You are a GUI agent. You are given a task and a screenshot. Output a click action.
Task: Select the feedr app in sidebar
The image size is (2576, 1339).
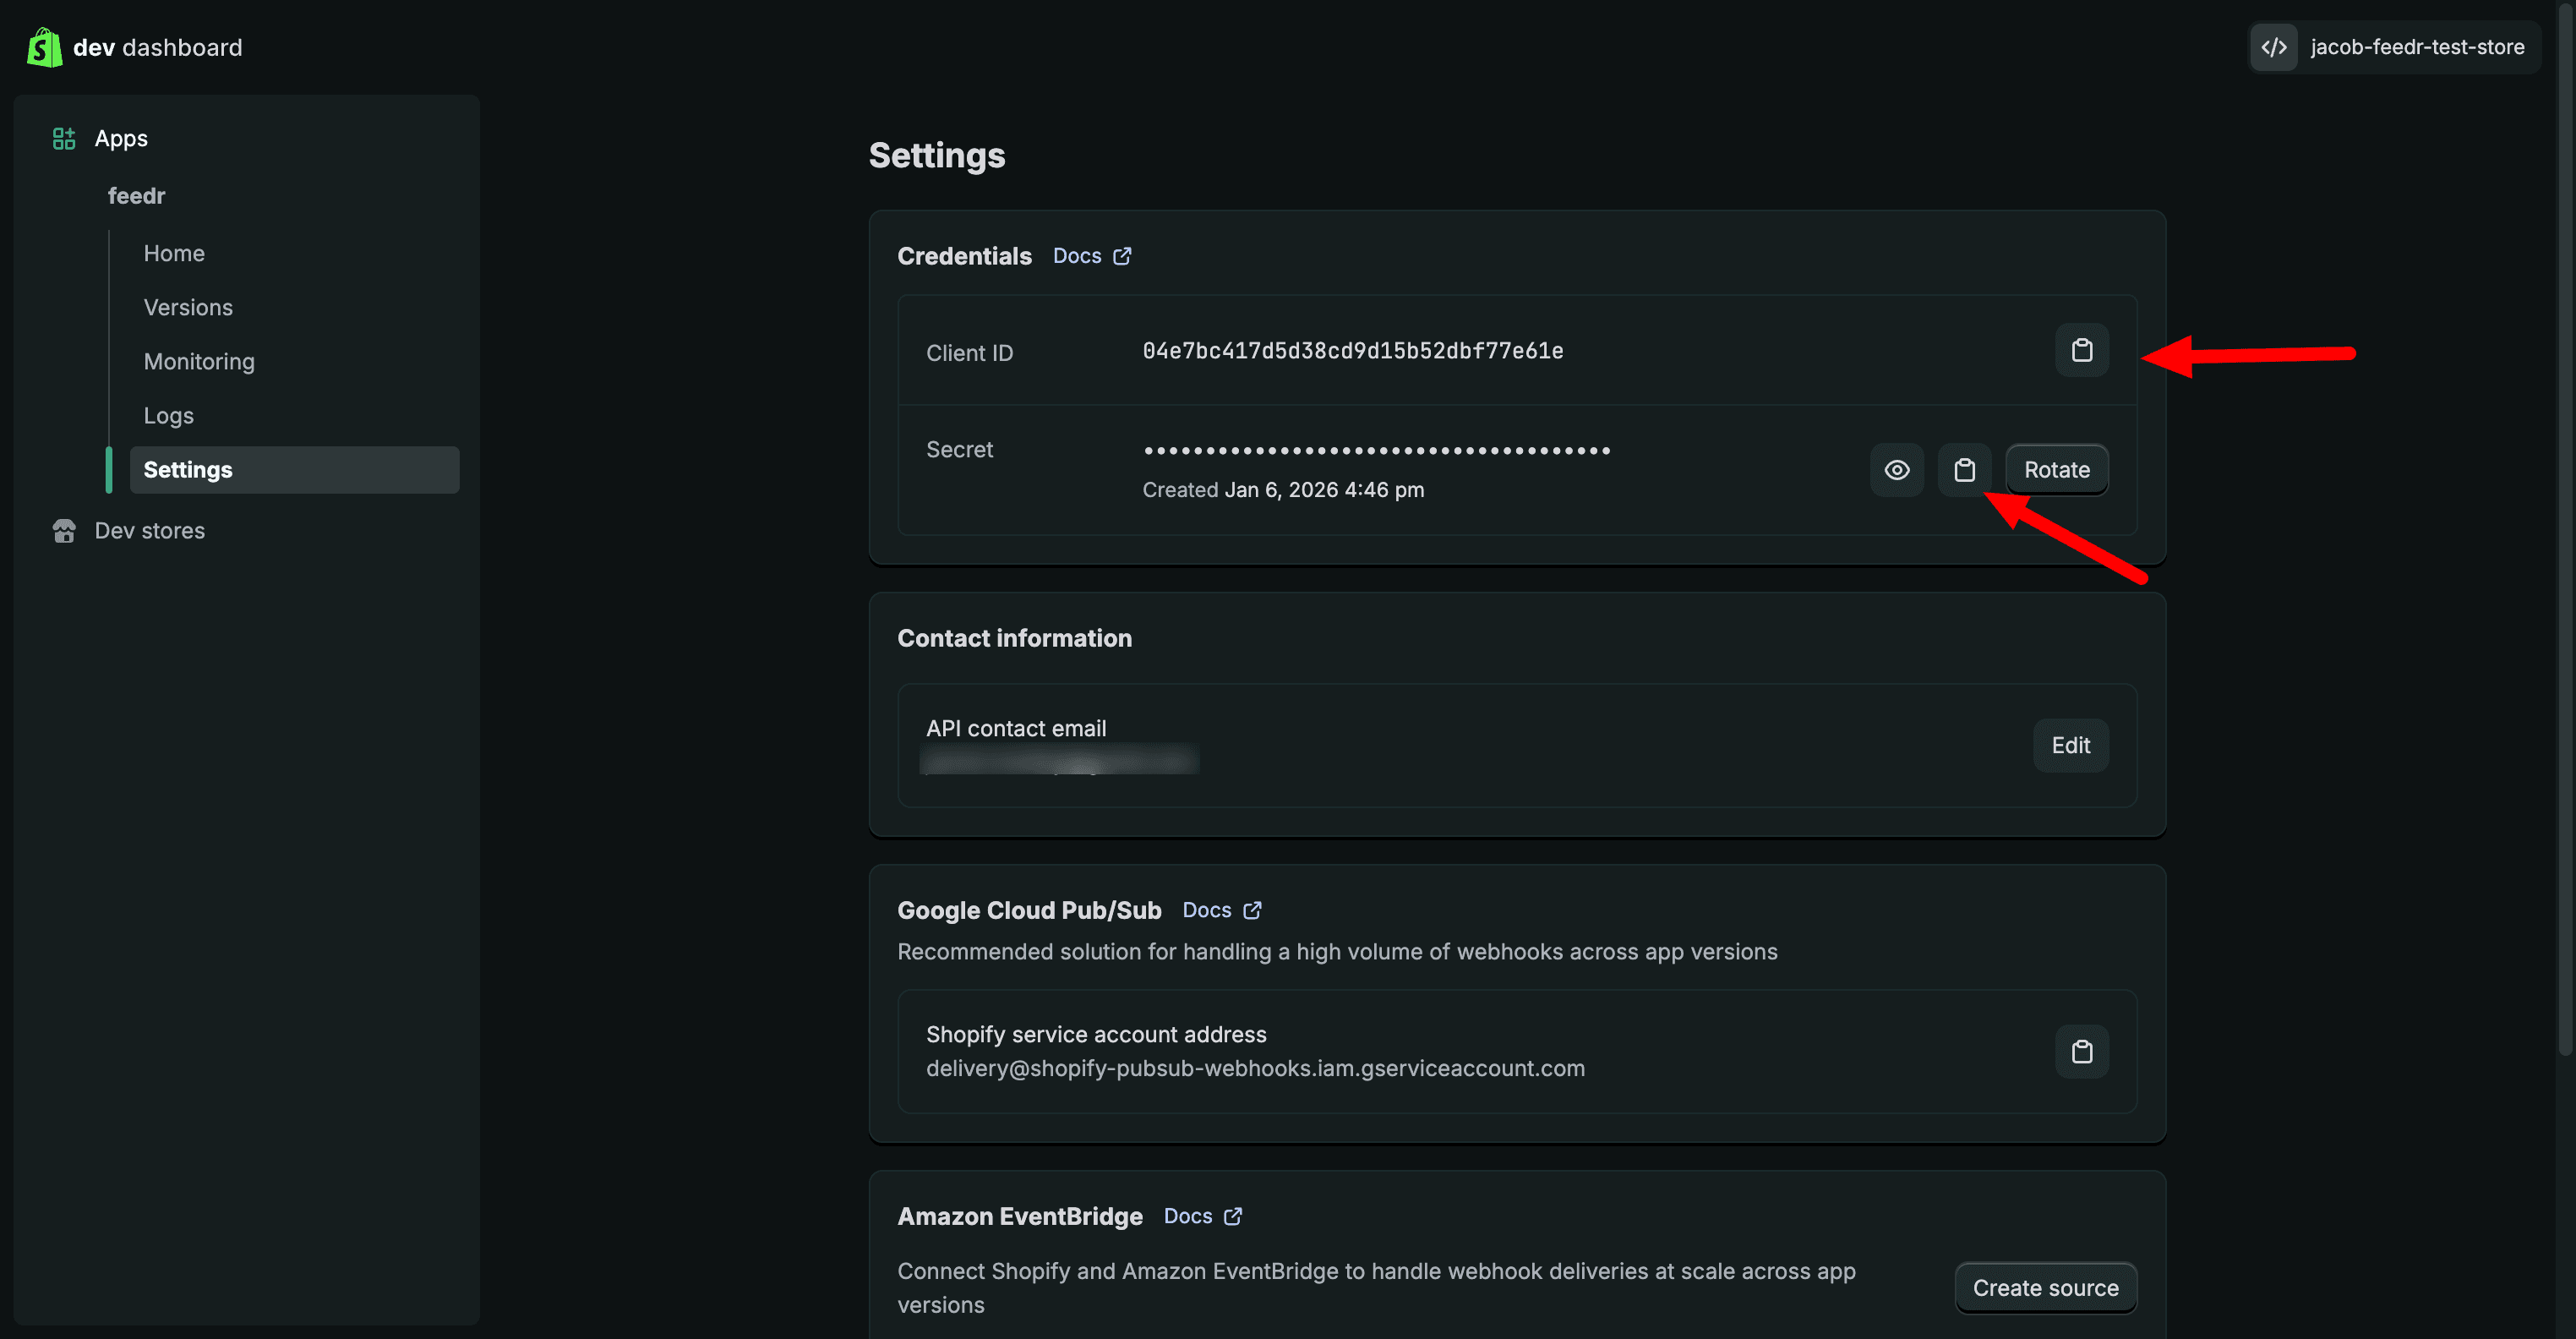tap(137, 196)
